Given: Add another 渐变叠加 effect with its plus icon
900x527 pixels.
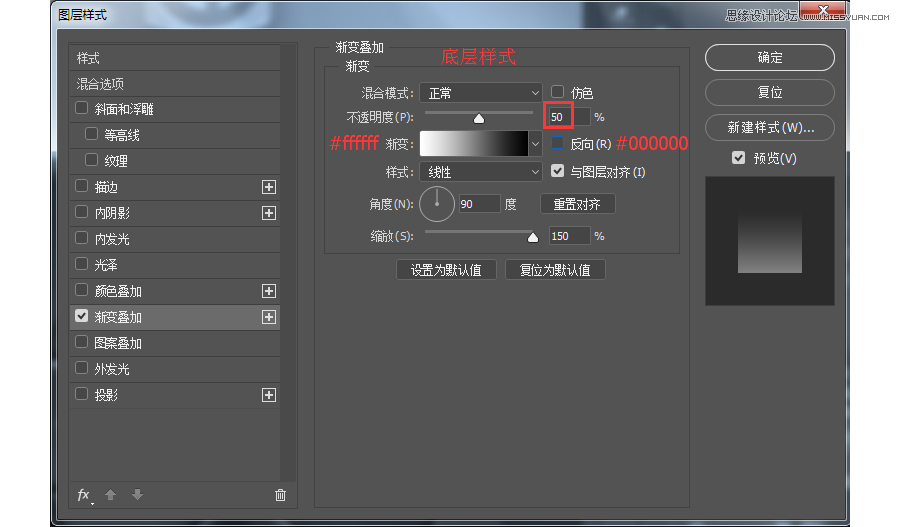Looking at the screenshot, I should coord(269,317).
